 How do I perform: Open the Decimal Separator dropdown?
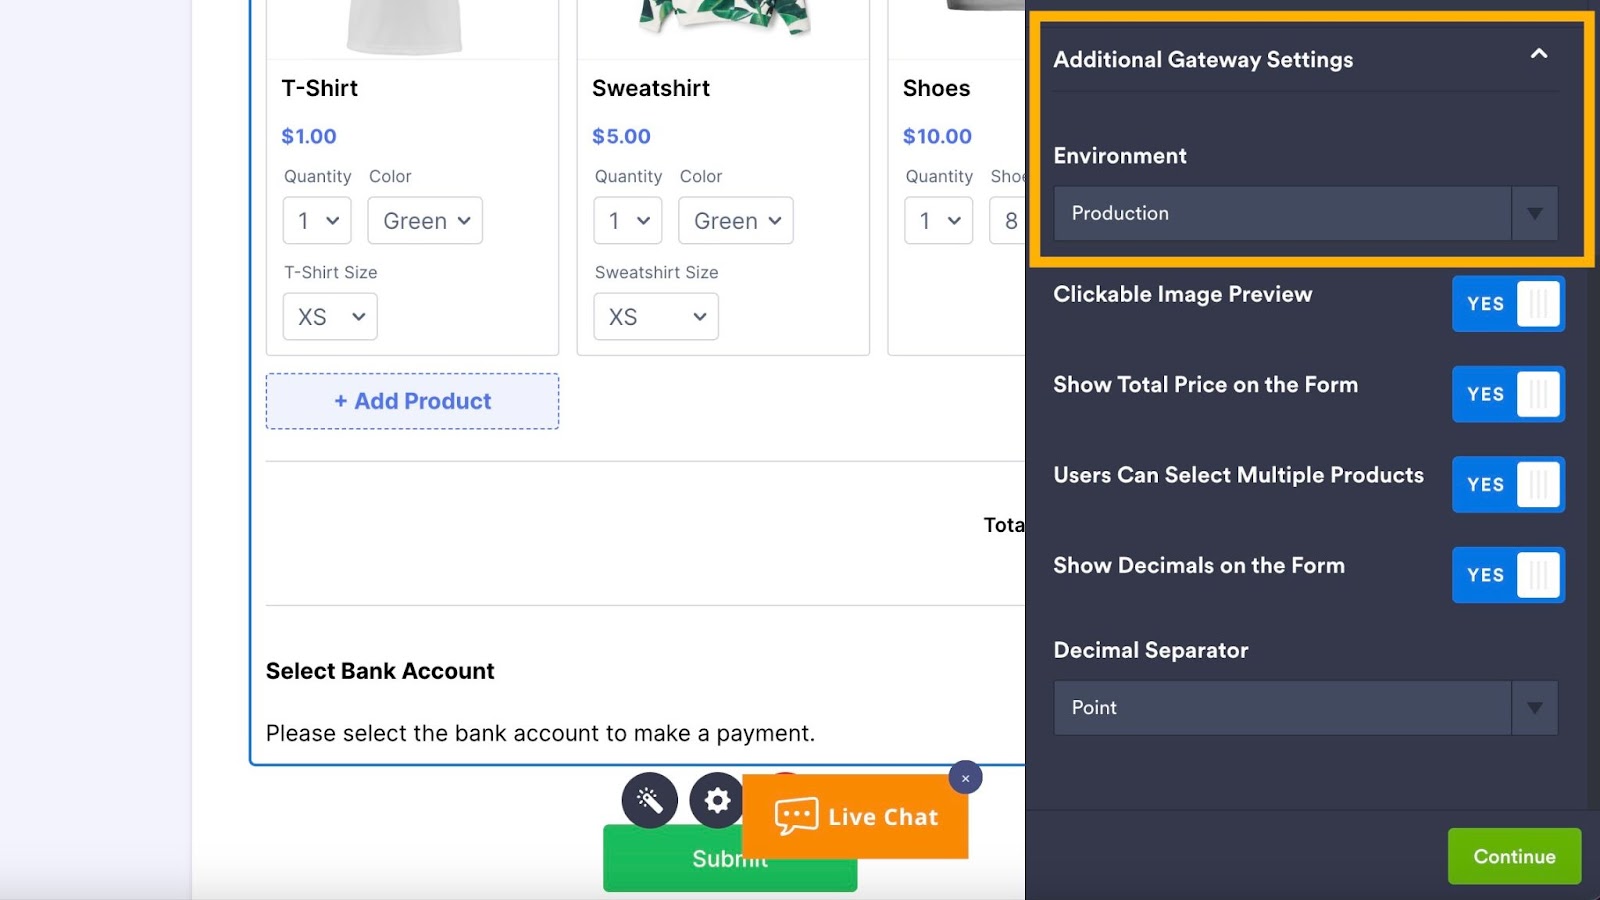1304,708
